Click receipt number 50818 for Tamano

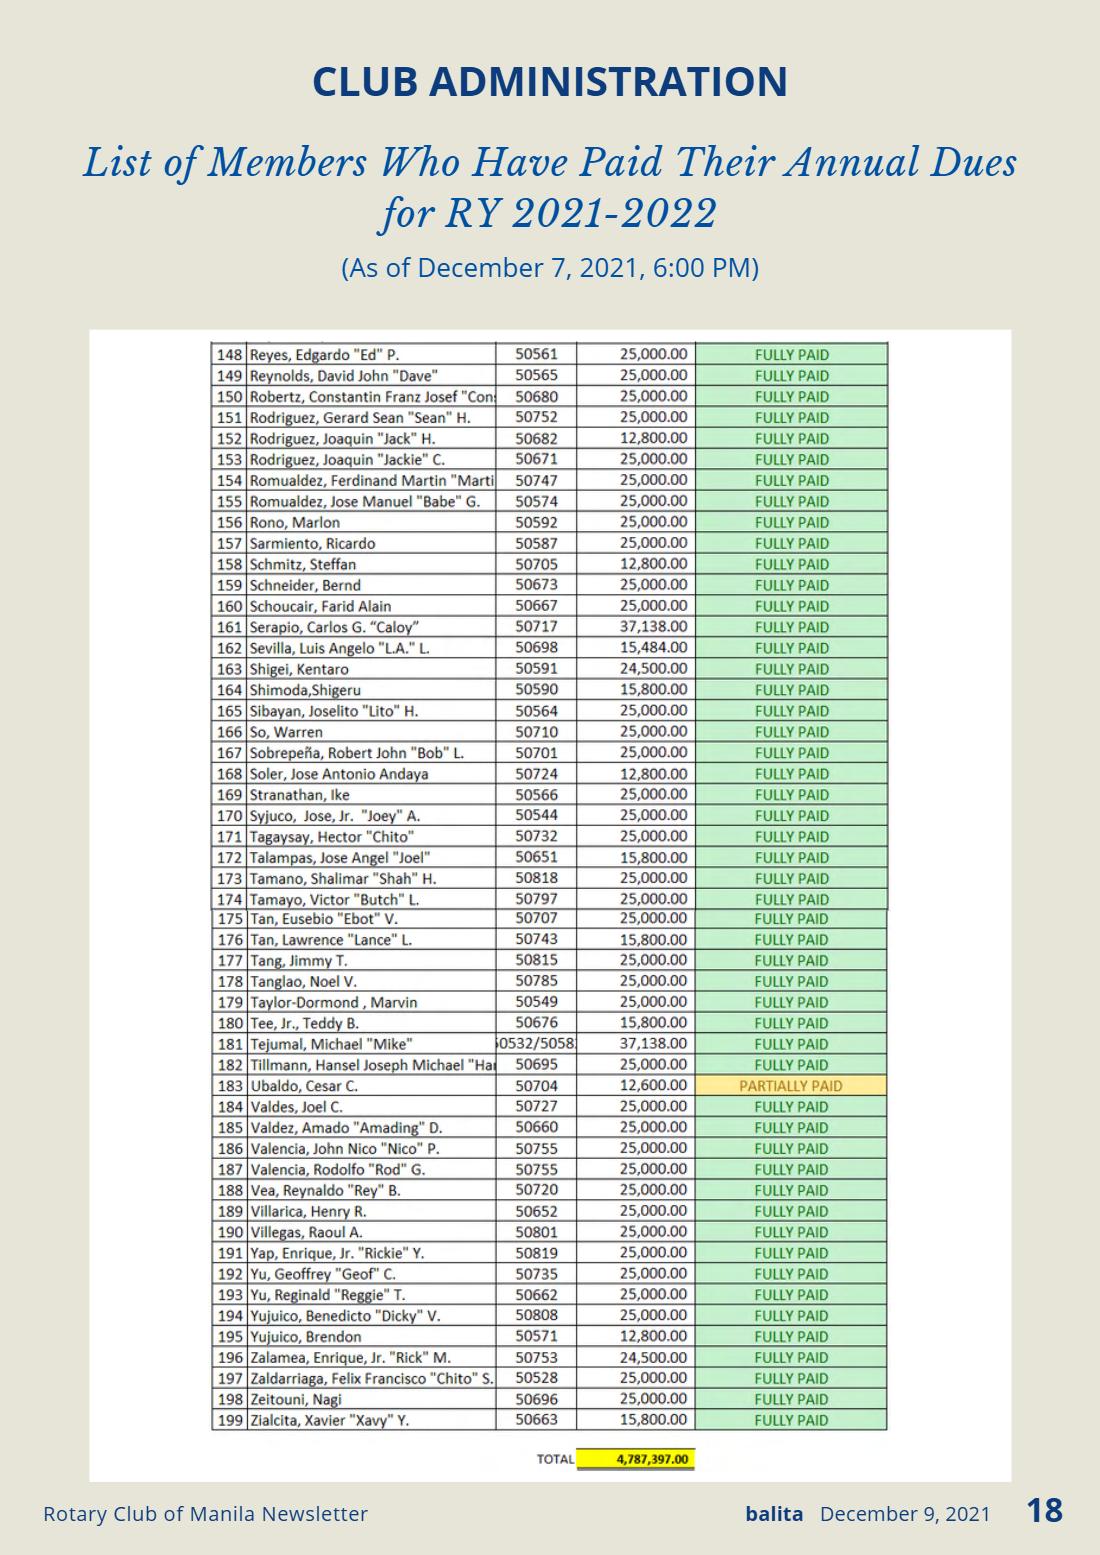tap(536, 878)
